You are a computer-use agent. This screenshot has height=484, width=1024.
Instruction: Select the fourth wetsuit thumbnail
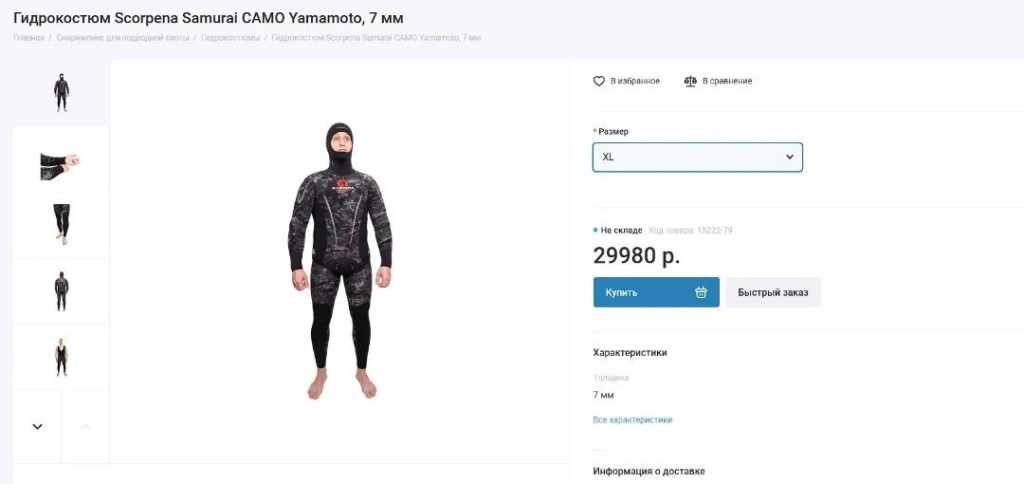point(61,291)
